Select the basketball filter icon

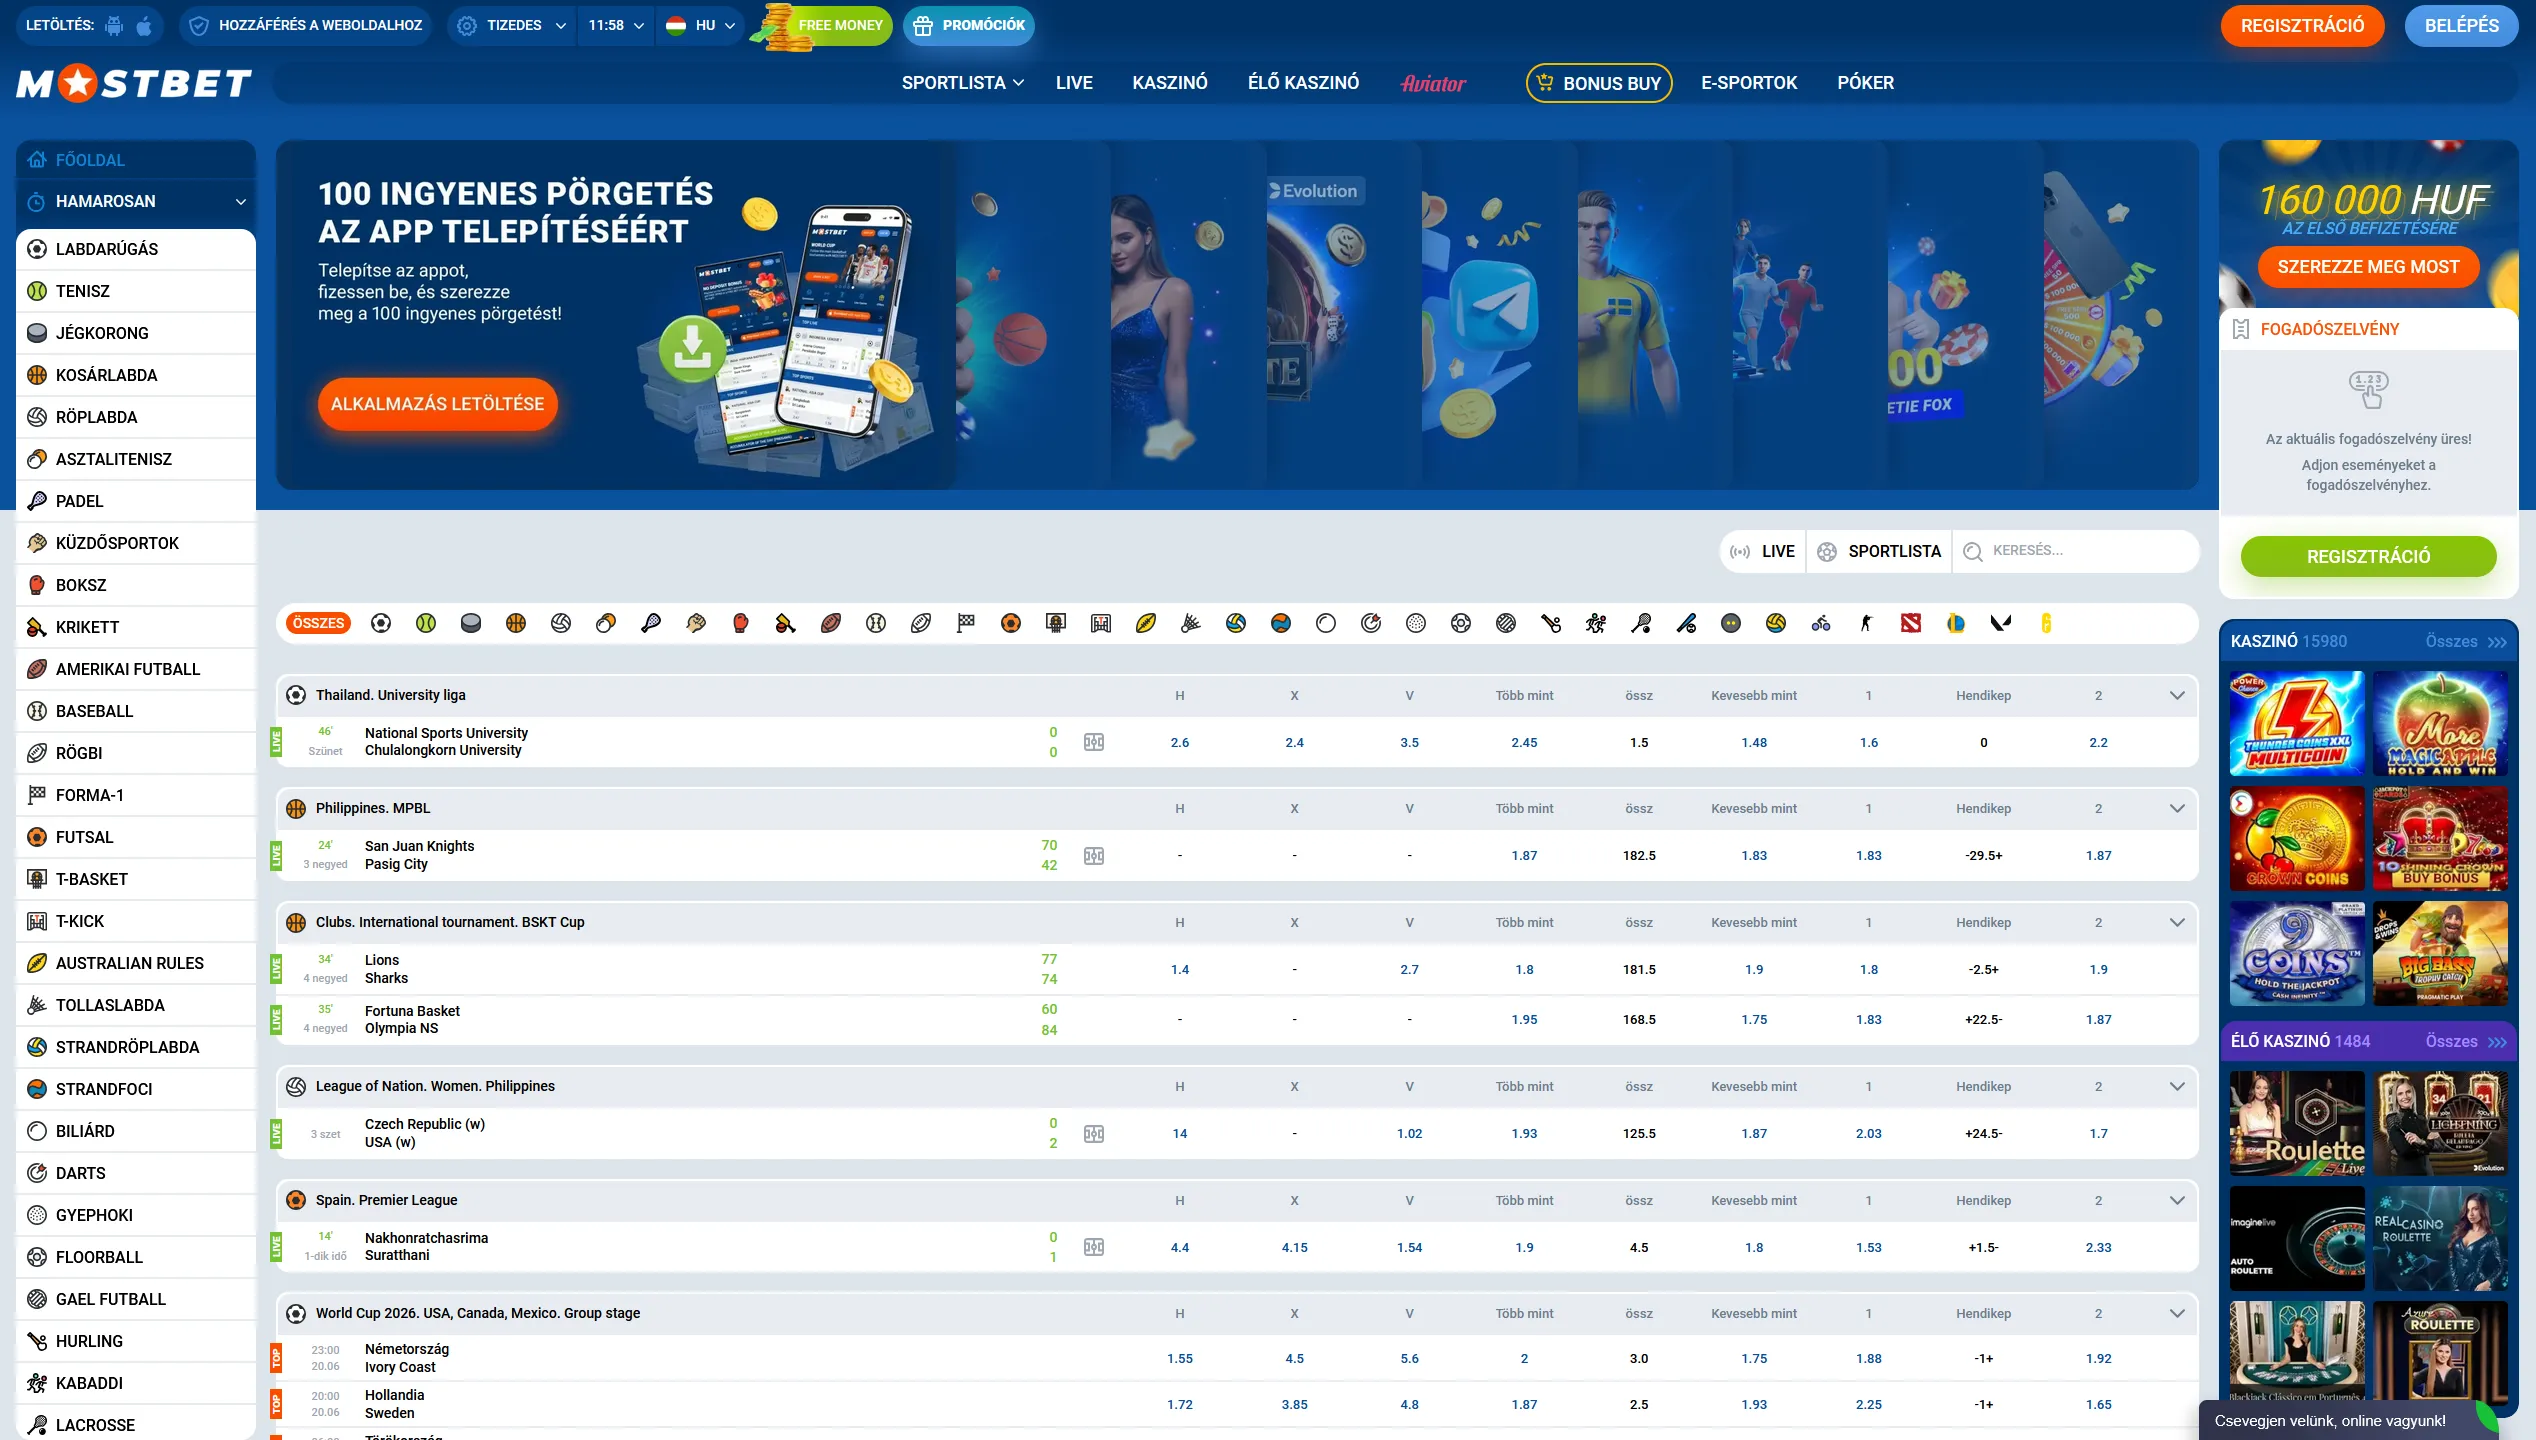pos(516,623)
